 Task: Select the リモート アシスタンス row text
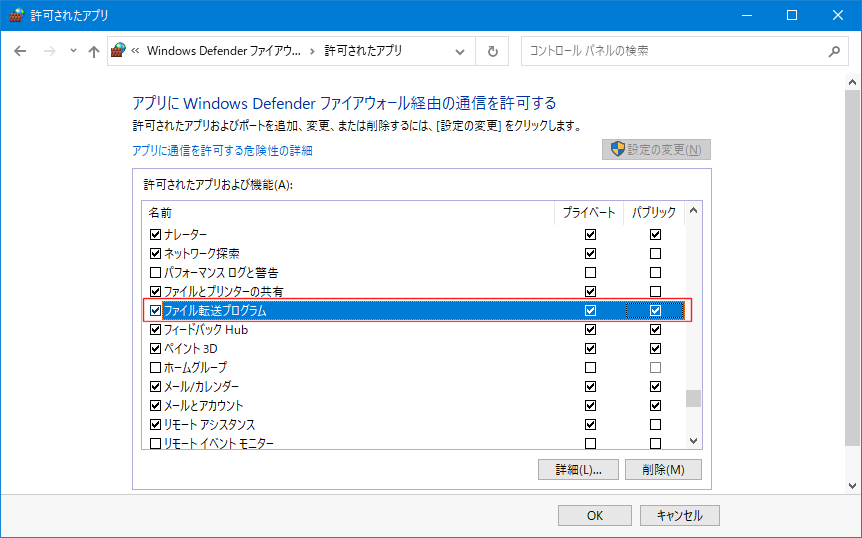(x=209, y=425)
